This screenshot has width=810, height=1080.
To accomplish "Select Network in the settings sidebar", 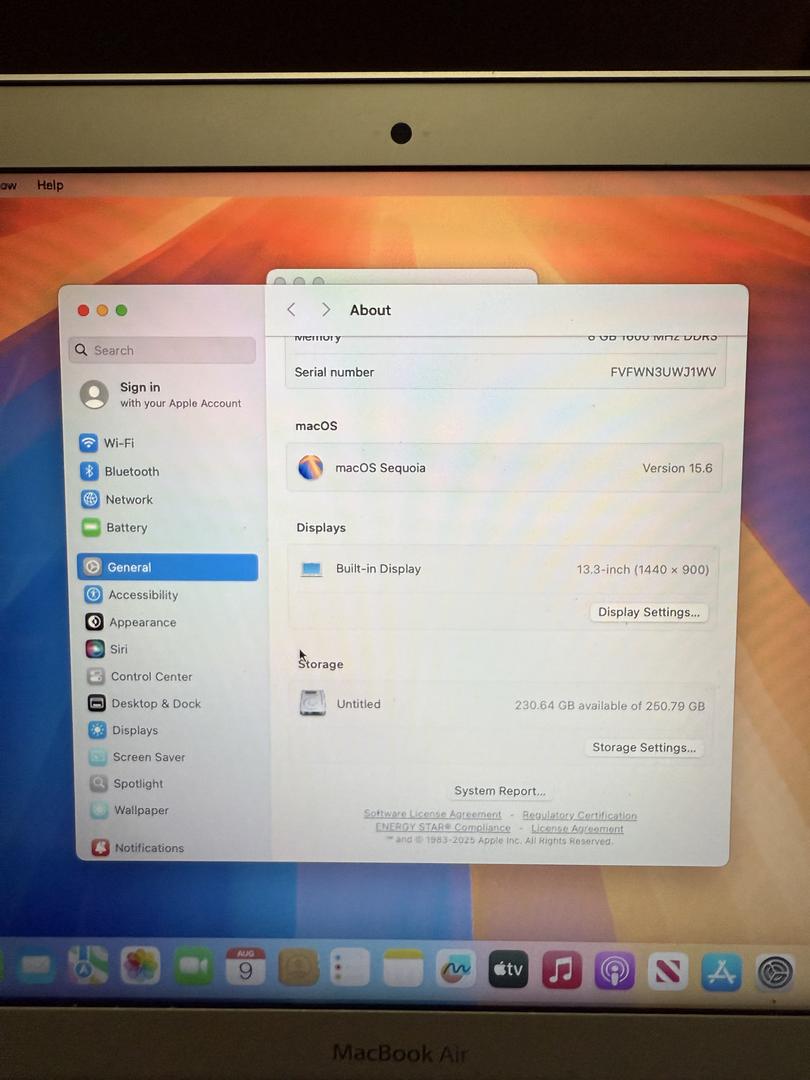I will coord(117,499).
